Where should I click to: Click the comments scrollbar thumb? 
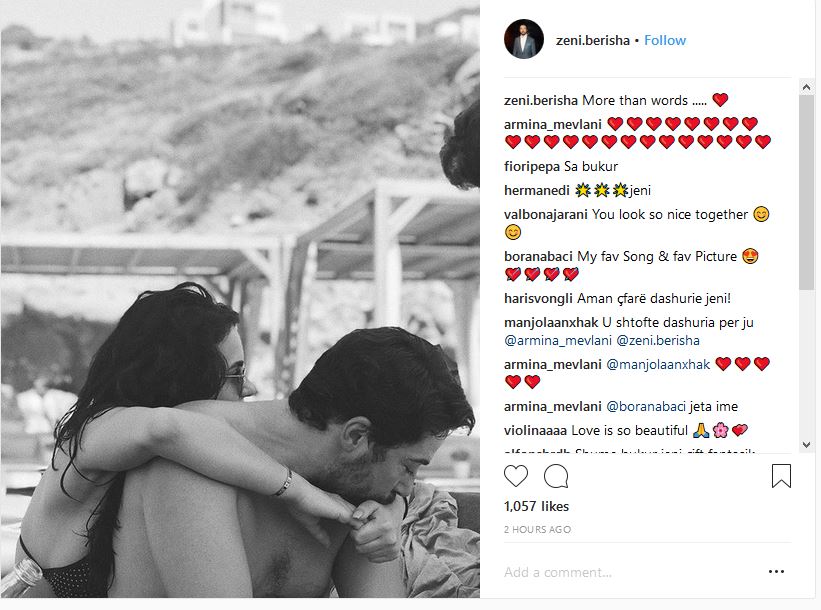[x=806, y=192]
